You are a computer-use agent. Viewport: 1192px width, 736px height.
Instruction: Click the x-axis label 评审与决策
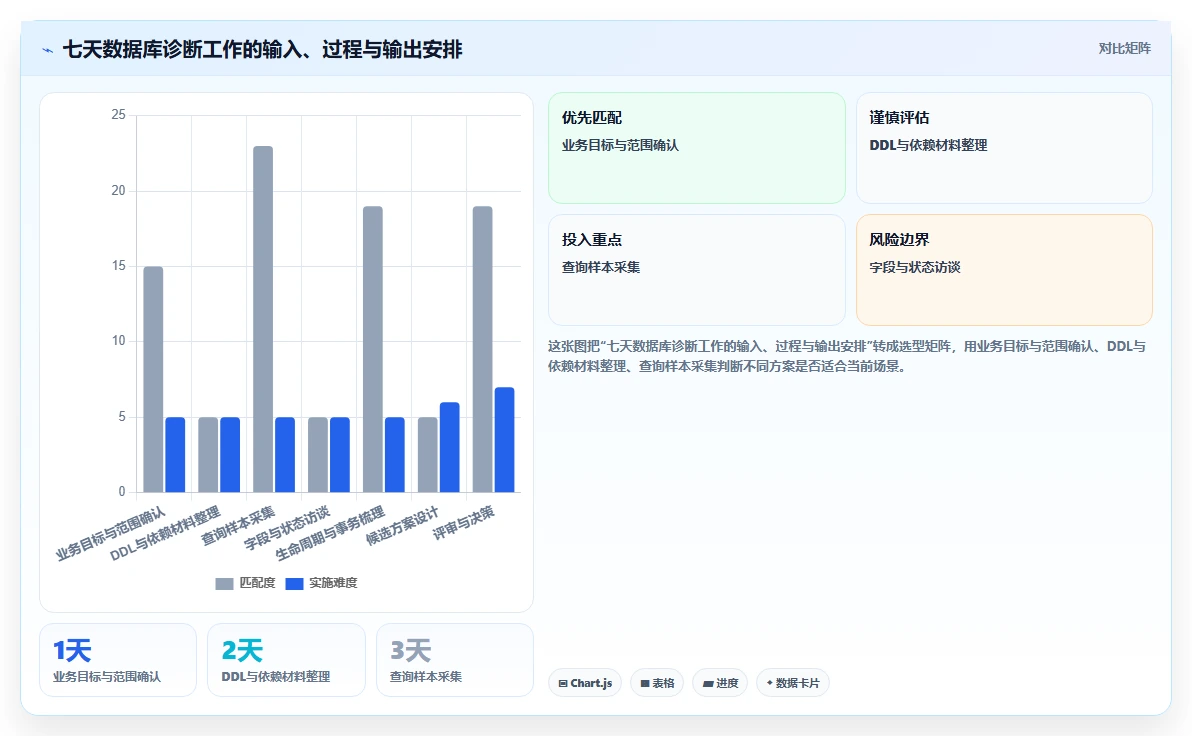[464, 523]
